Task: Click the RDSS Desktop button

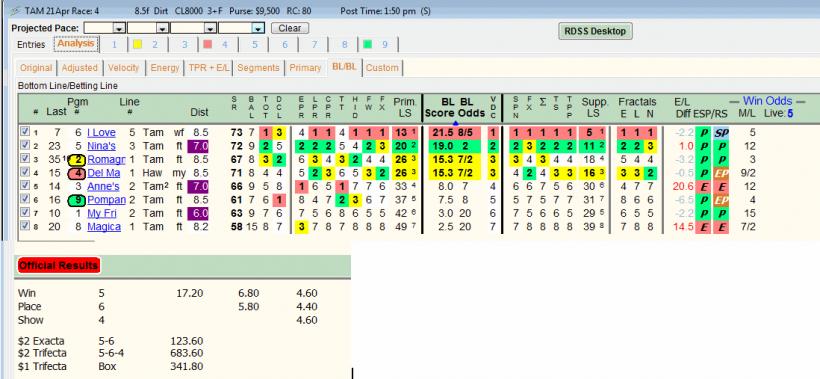Action: (595, 31)
